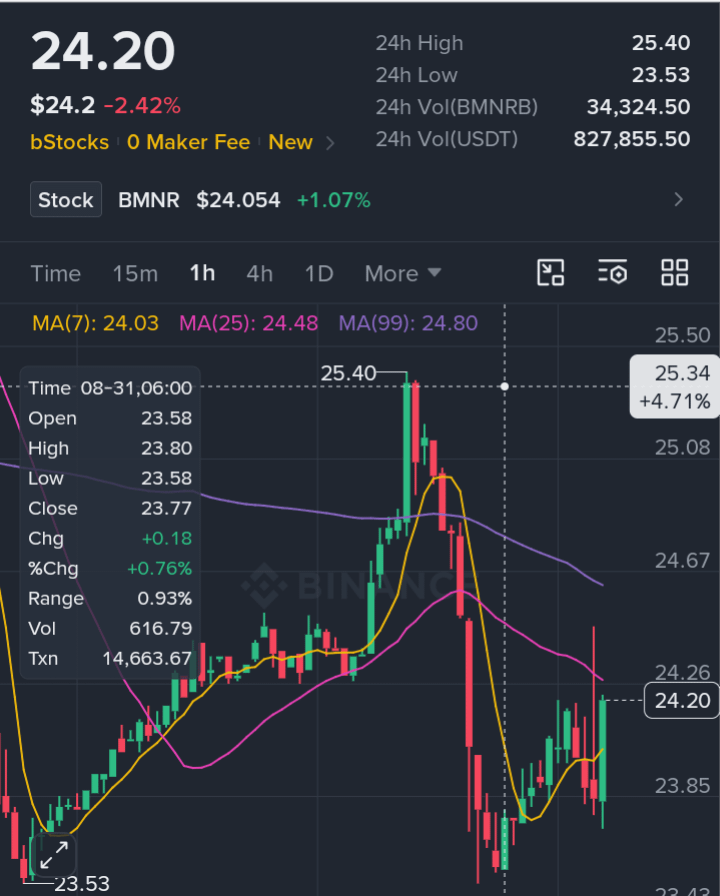Tap the Stock label button

point(66,199)
